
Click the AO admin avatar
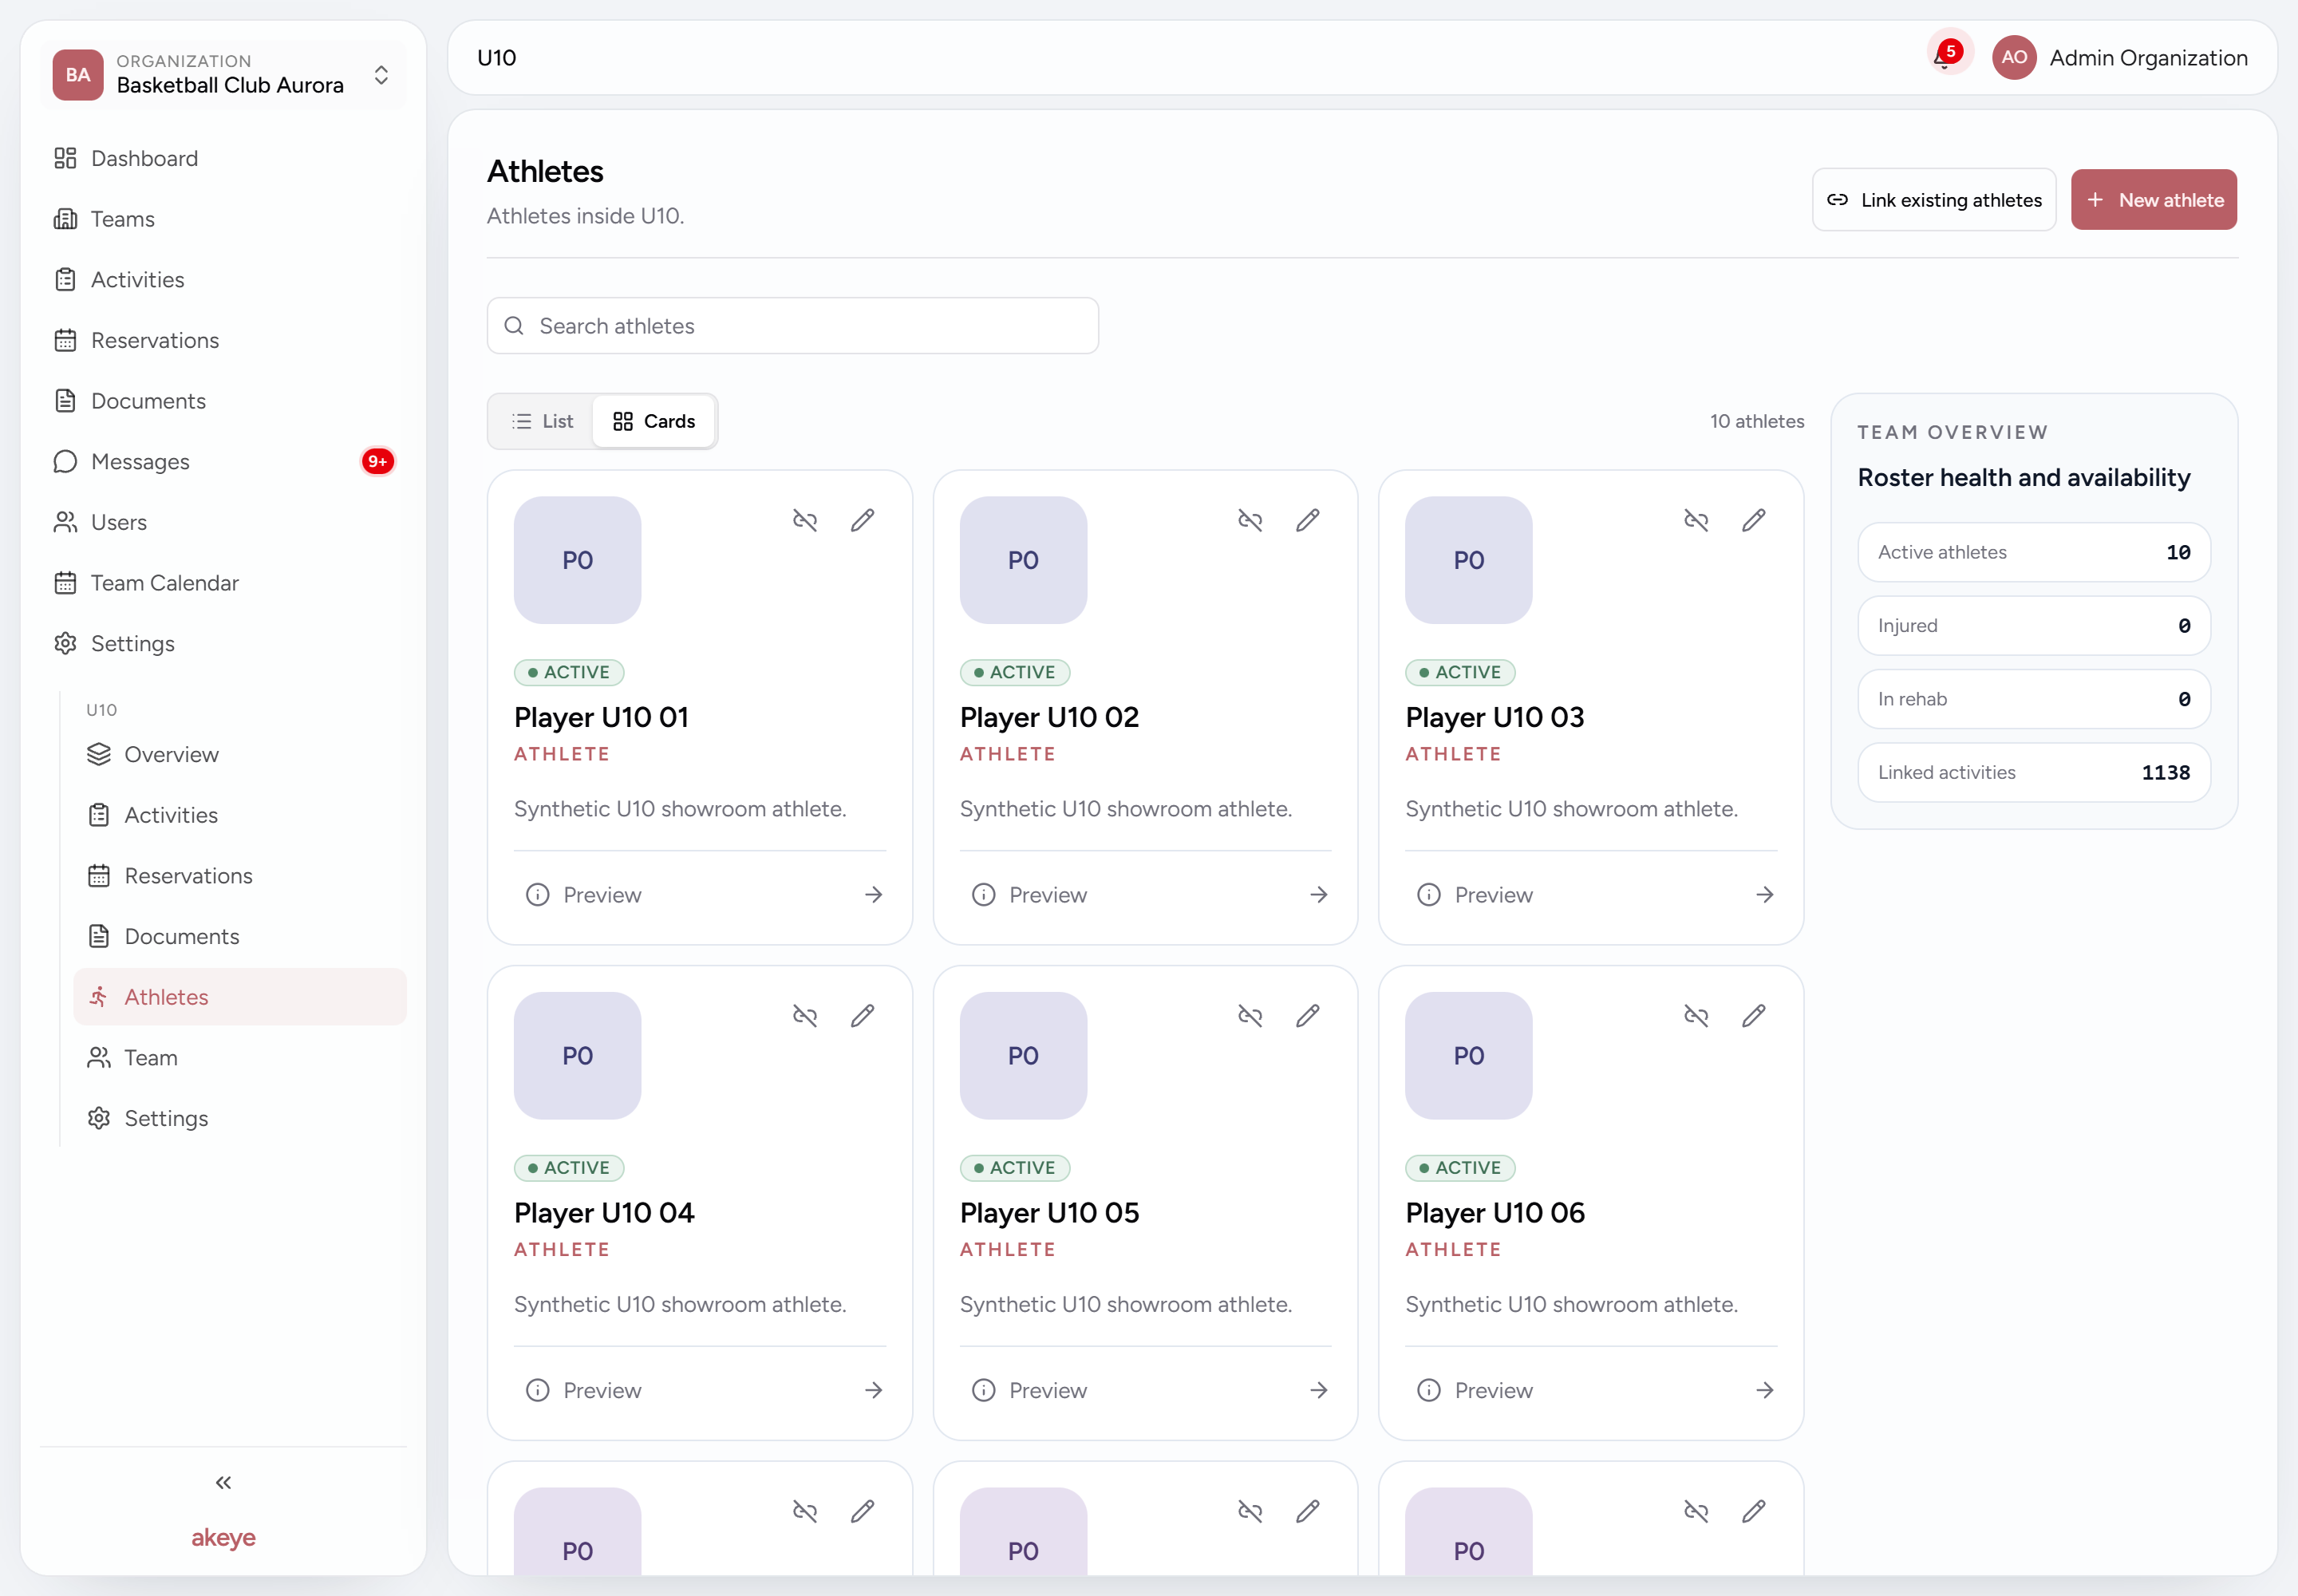coord(2014,57)
